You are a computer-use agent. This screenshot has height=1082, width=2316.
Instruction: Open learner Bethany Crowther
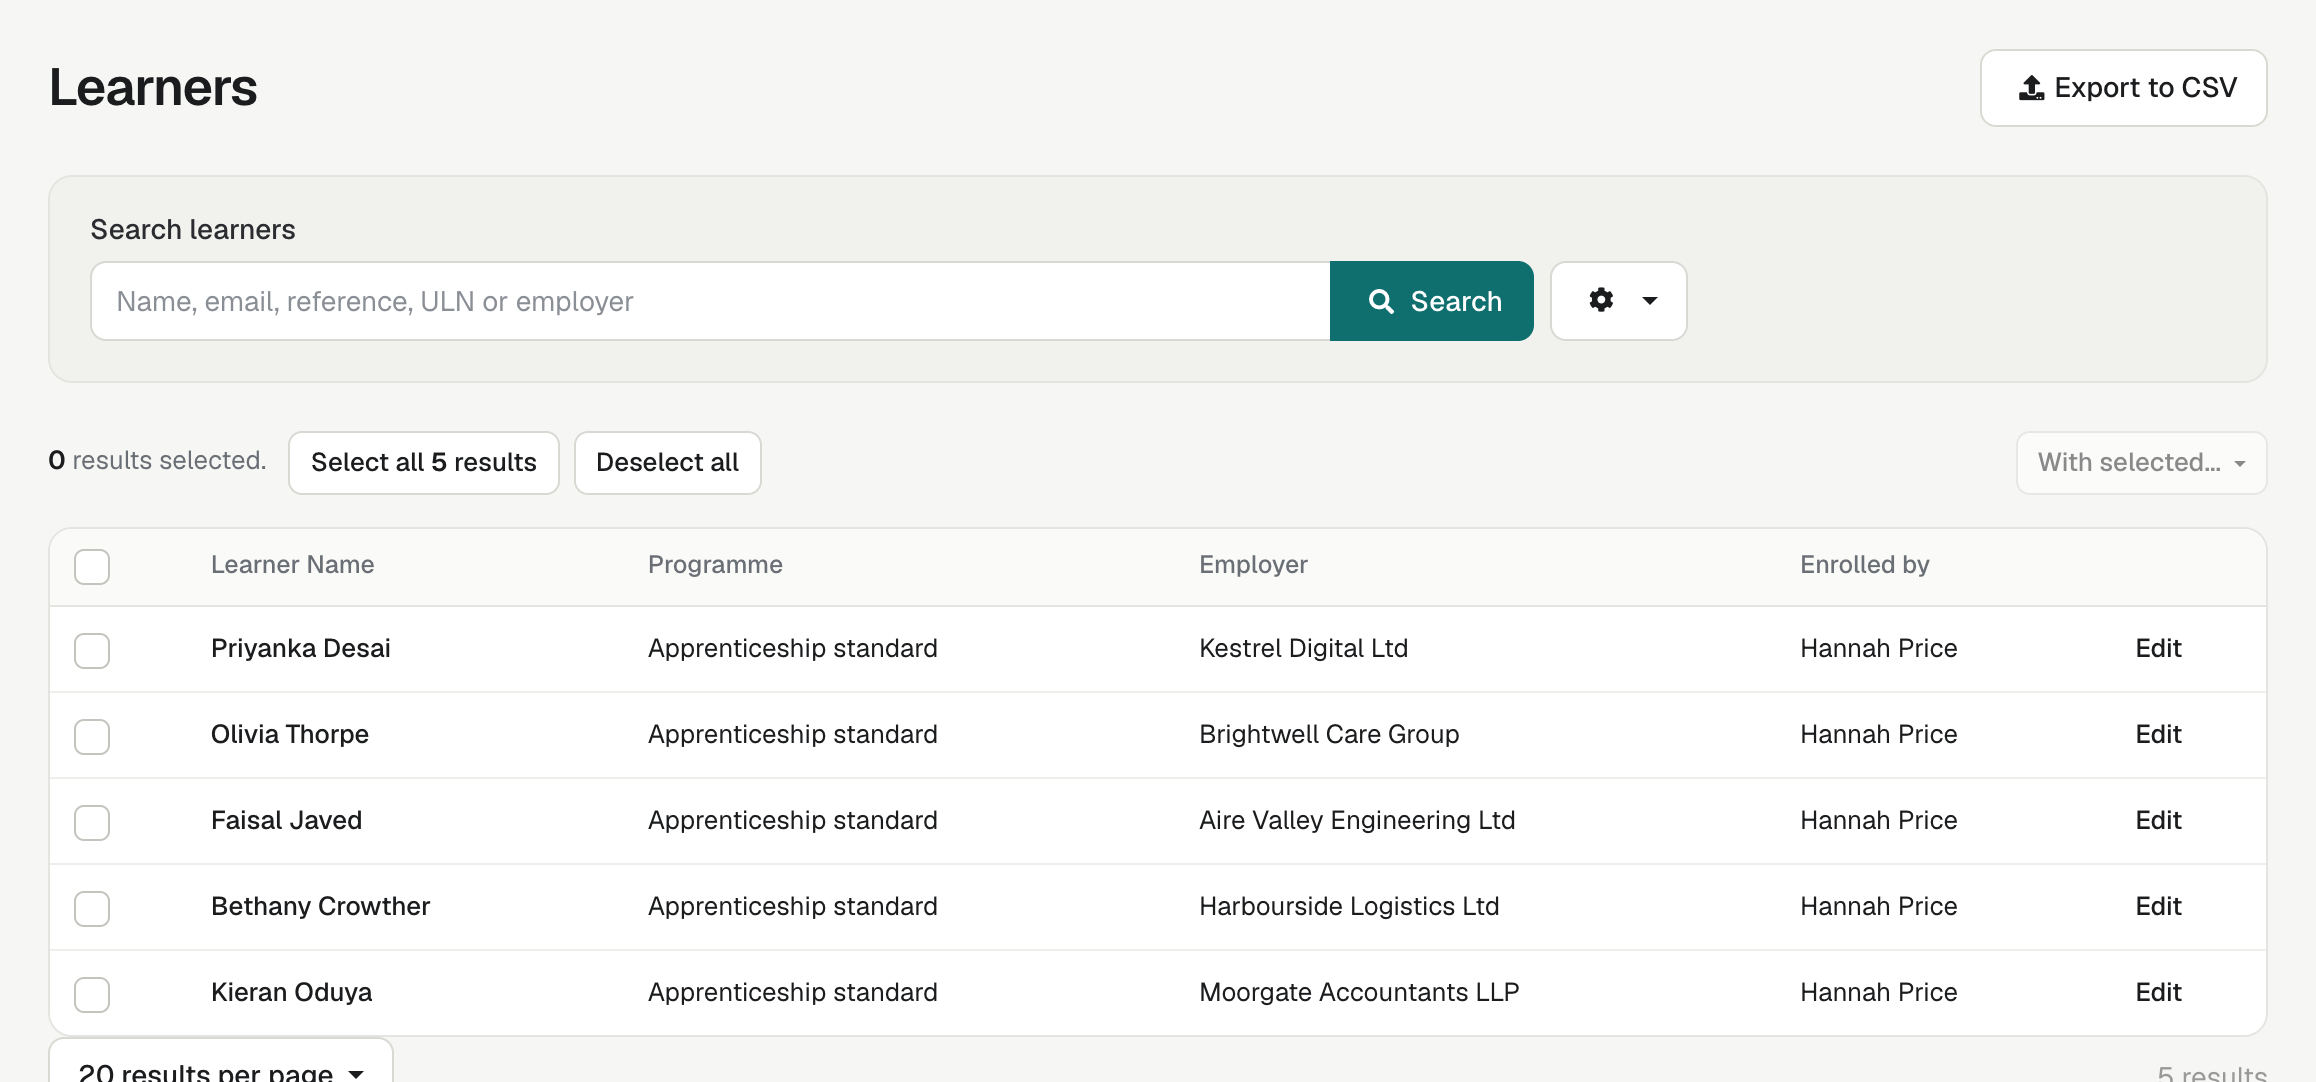pyautogui.click(x=320, y=906)
